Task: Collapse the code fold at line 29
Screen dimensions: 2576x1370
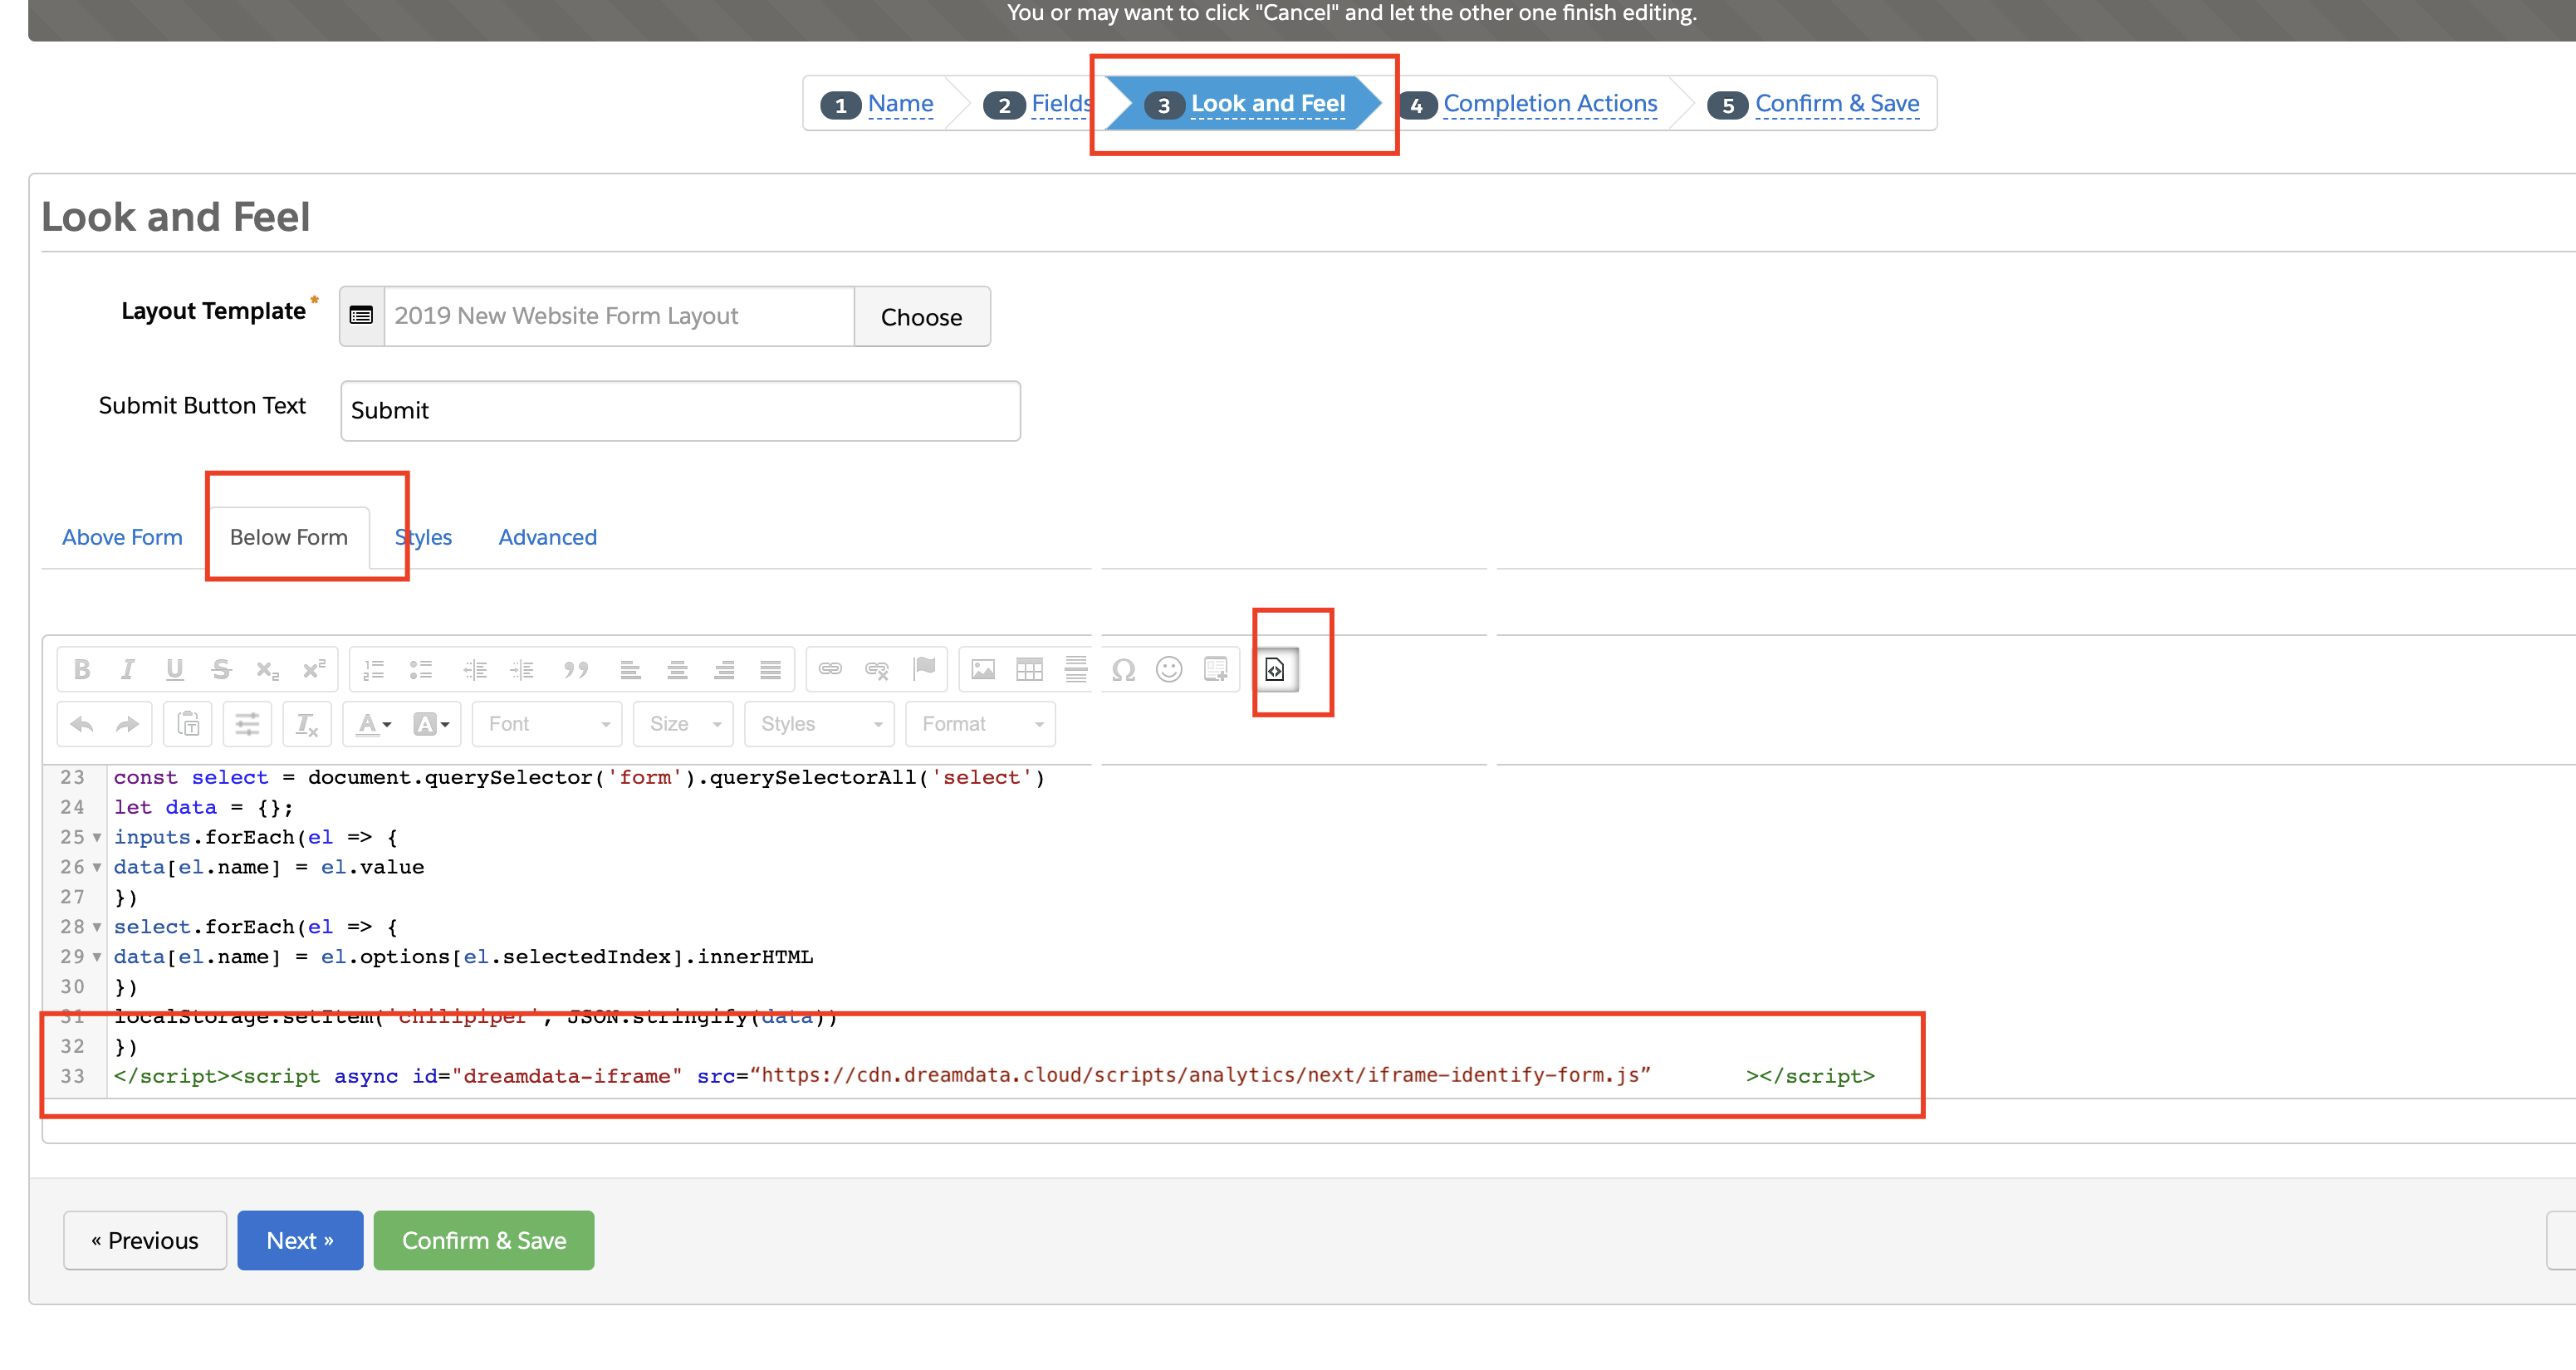Action: (97, 957)
